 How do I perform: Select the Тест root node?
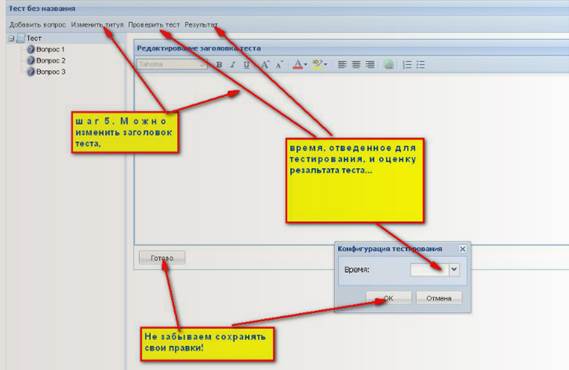(x=34, y=38)
